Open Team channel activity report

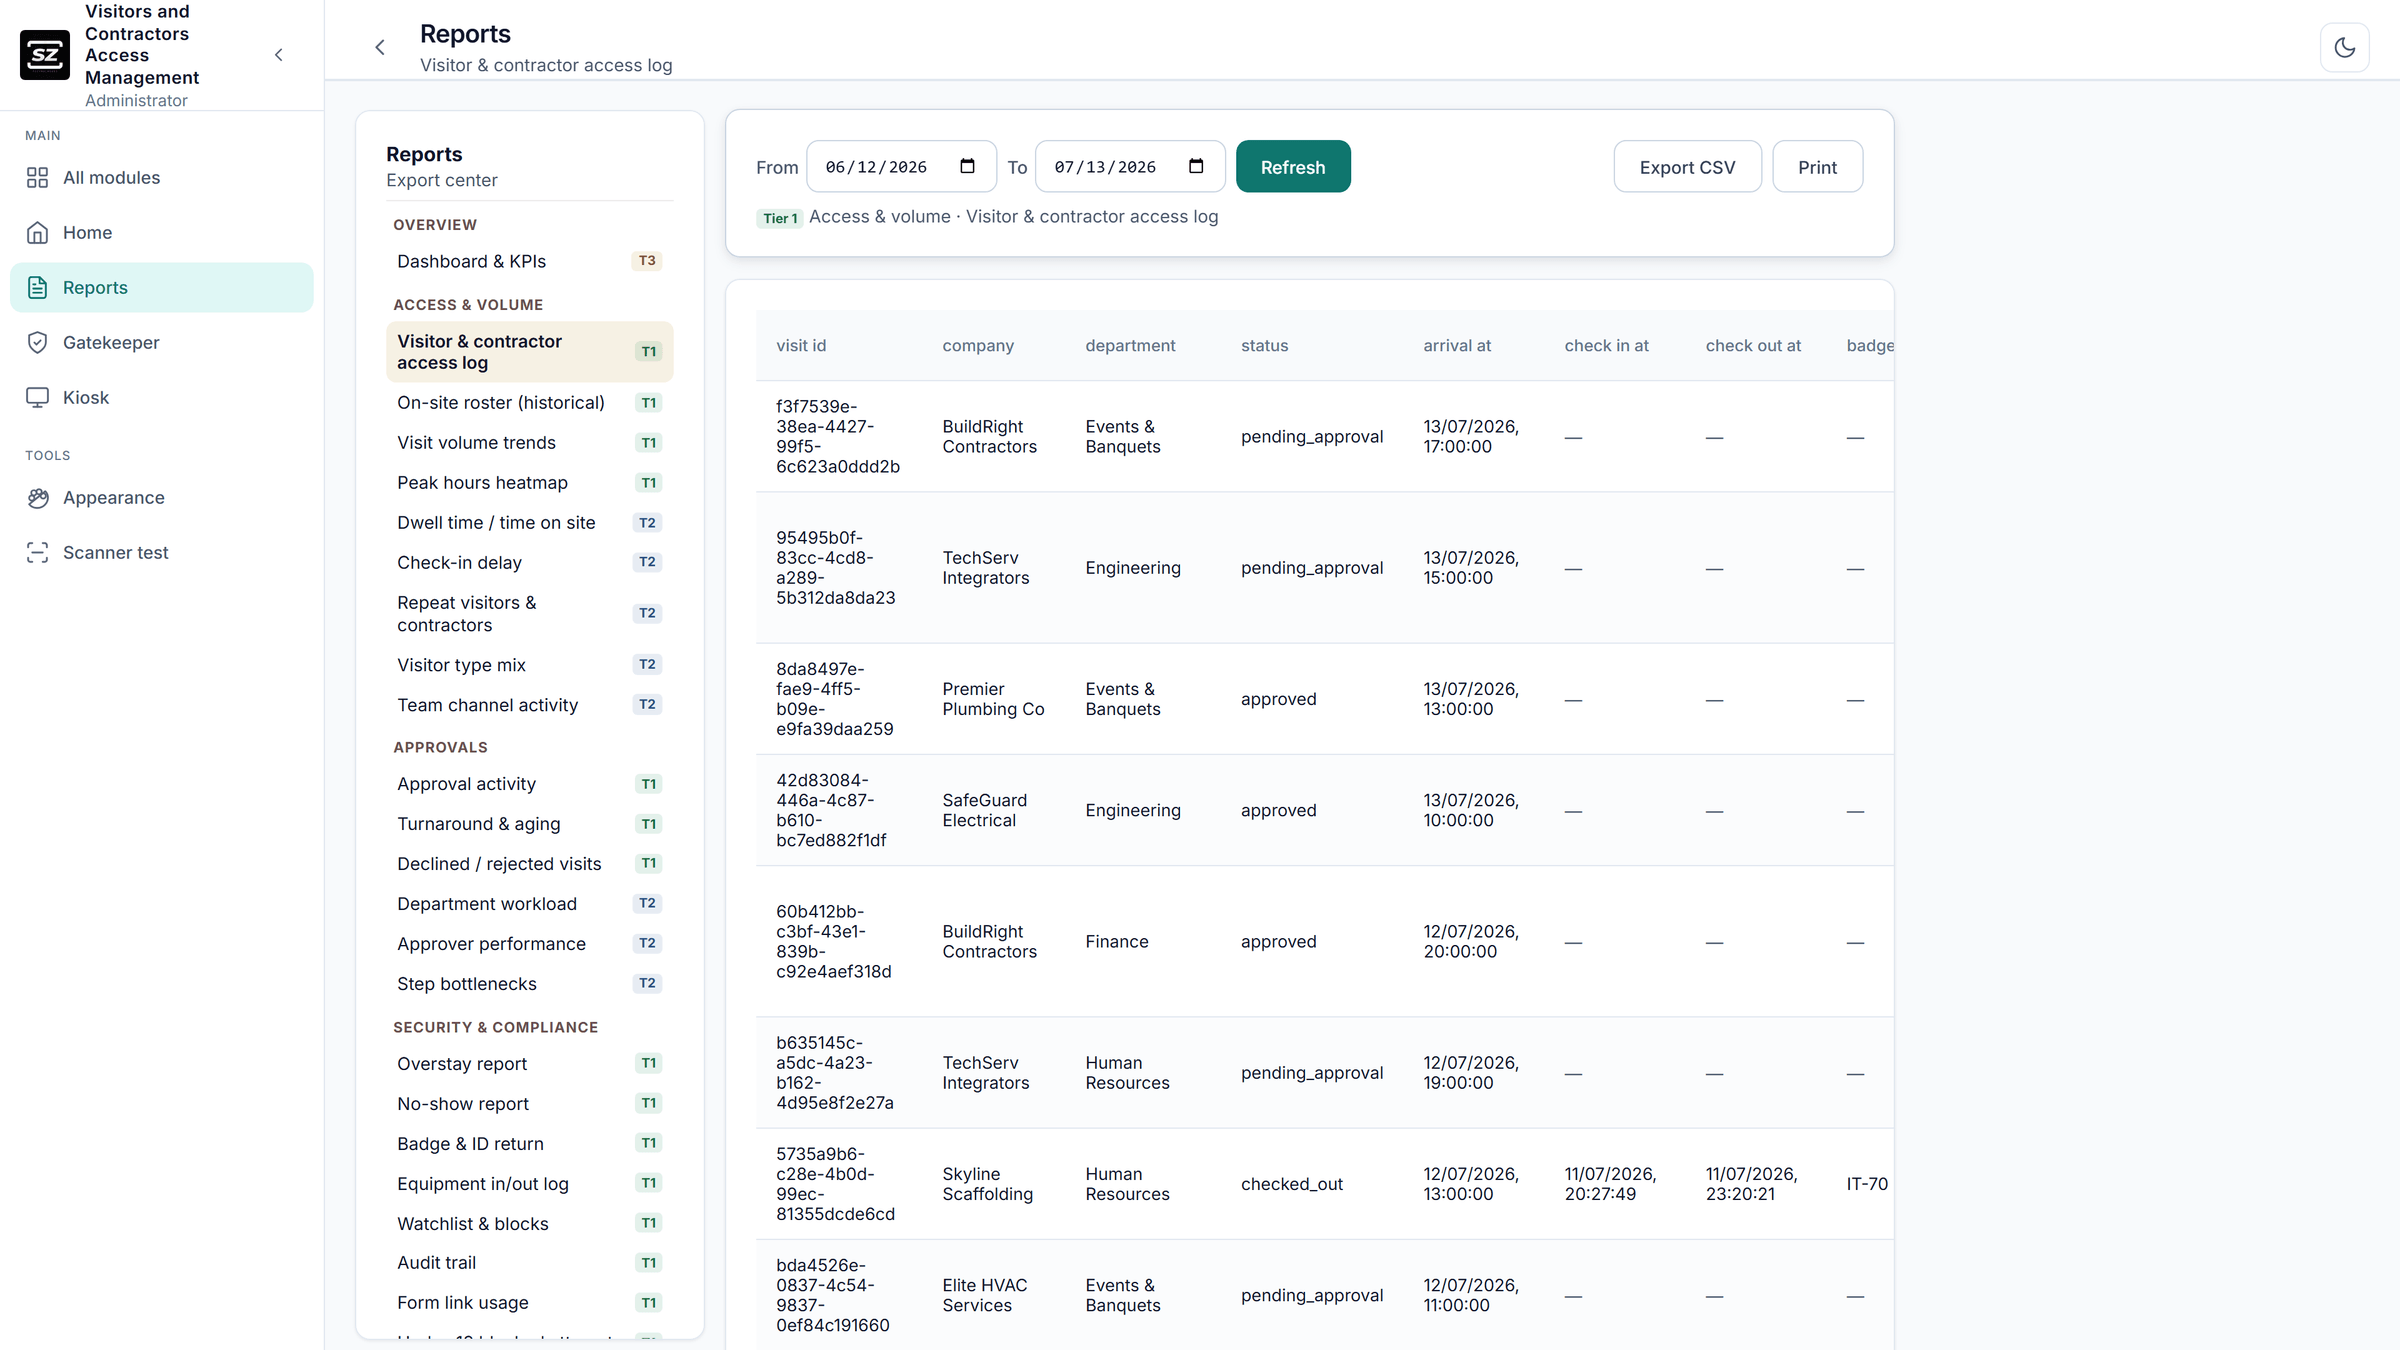click(530, 705)
